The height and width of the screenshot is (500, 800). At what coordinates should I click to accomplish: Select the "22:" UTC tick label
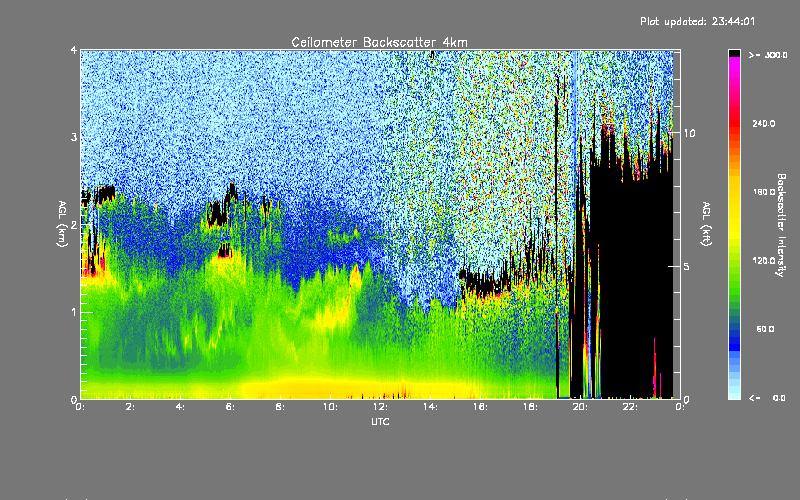tap(631, 407)
